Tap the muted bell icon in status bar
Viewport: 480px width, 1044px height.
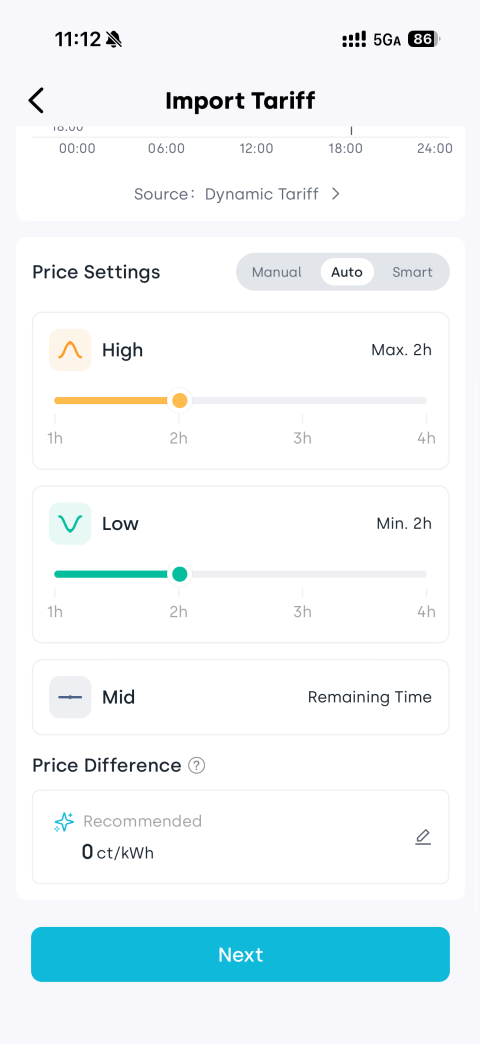click(114, 39)
